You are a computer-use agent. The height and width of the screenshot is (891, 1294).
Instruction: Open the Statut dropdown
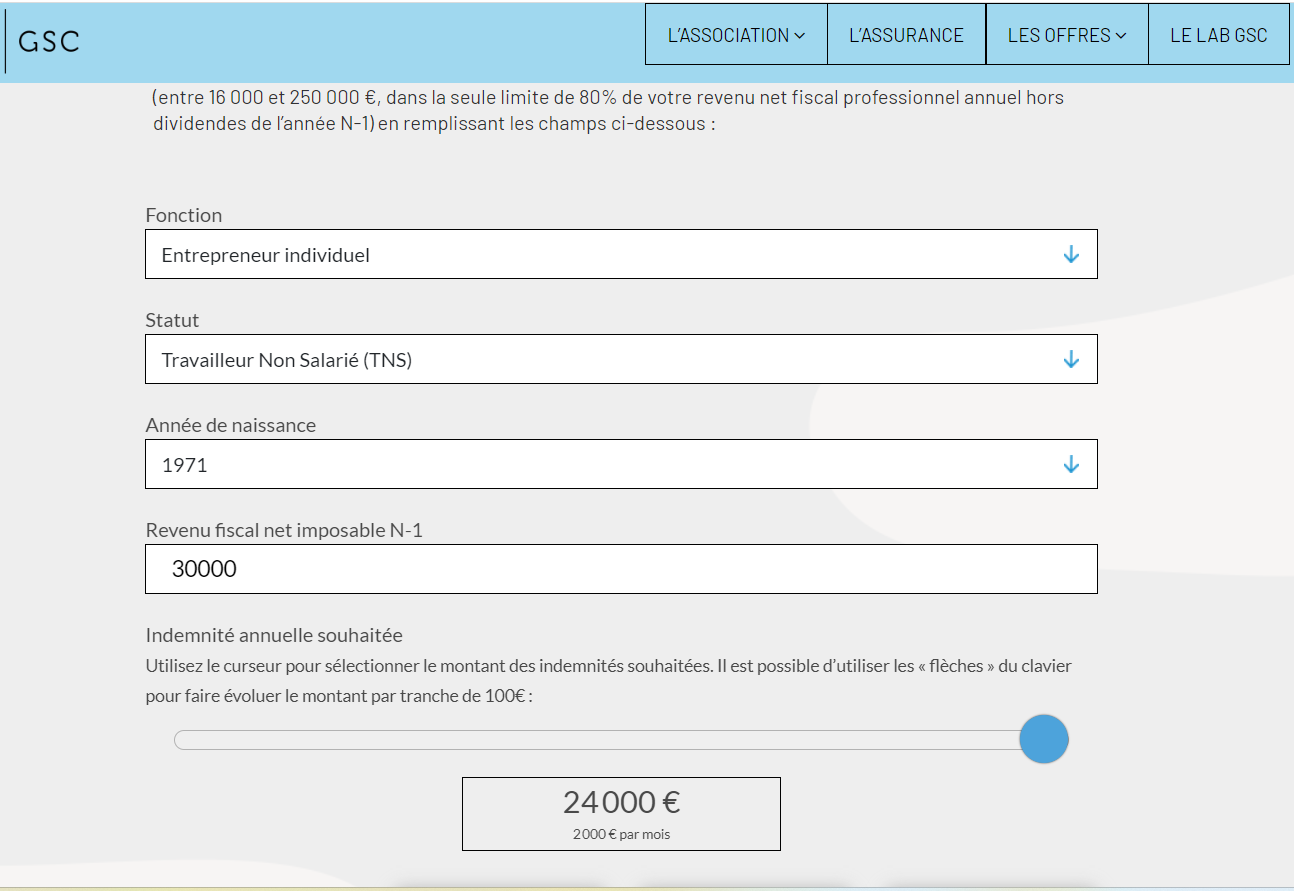(621, 359)
